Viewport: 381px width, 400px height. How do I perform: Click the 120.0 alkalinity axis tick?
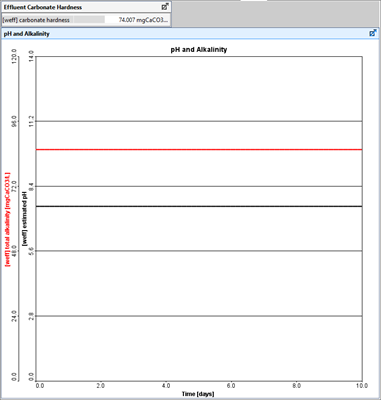tap(14, 56)
